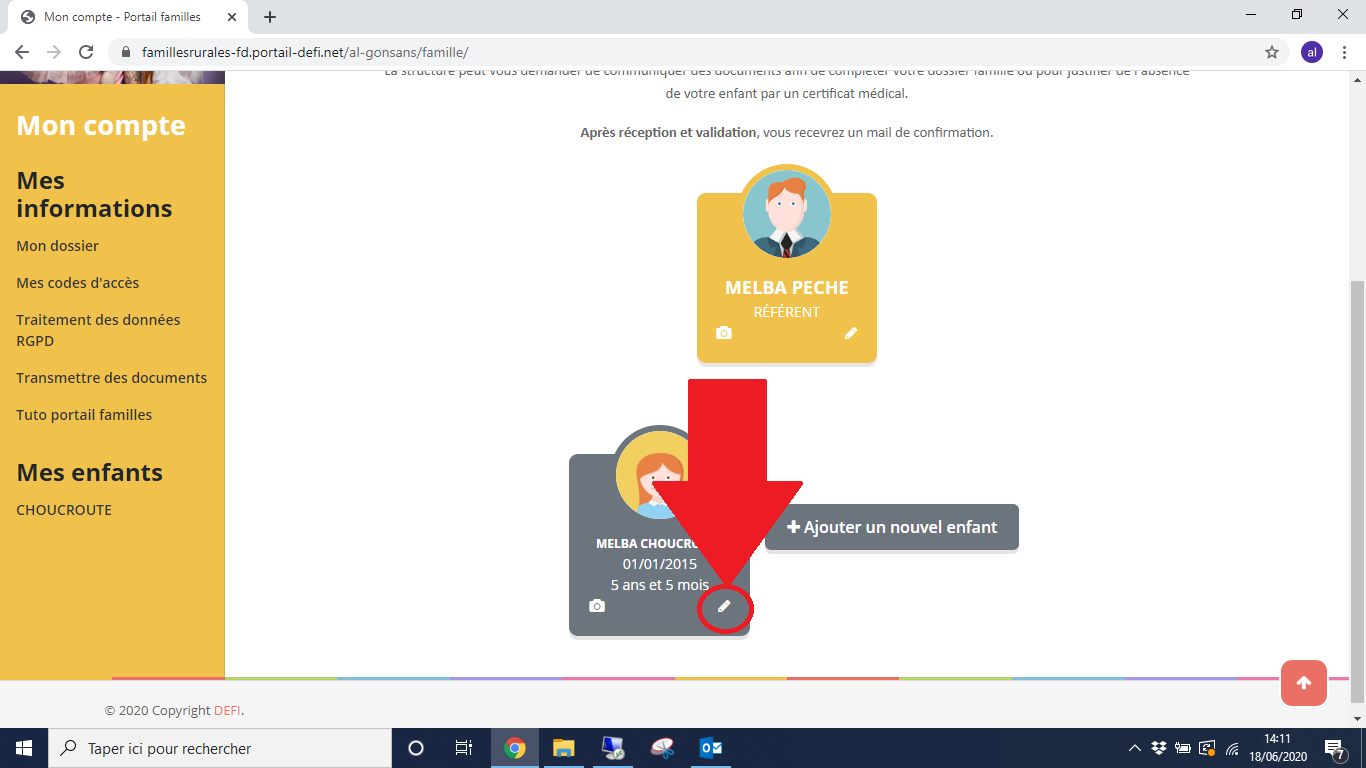Select the "Mon compte - Portail familles" tab
The width and height of the screenshot is (1366, 768).
pos(122,17)
